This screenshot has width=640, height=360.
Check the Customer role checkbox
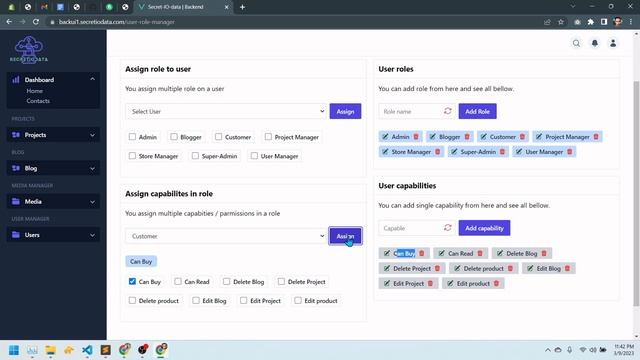[218, 137]
